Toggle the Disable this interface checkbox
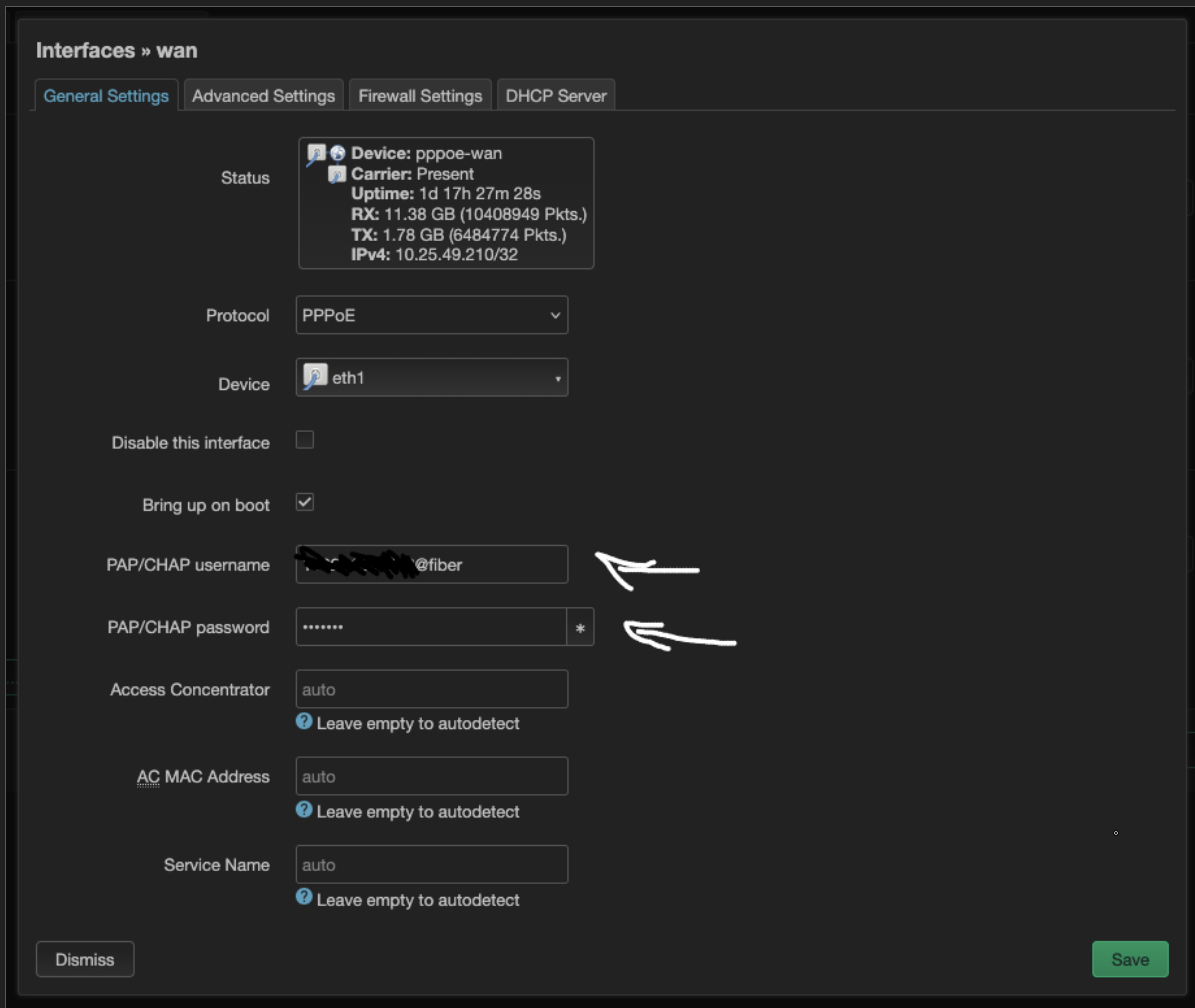 [x=305, y=440]
